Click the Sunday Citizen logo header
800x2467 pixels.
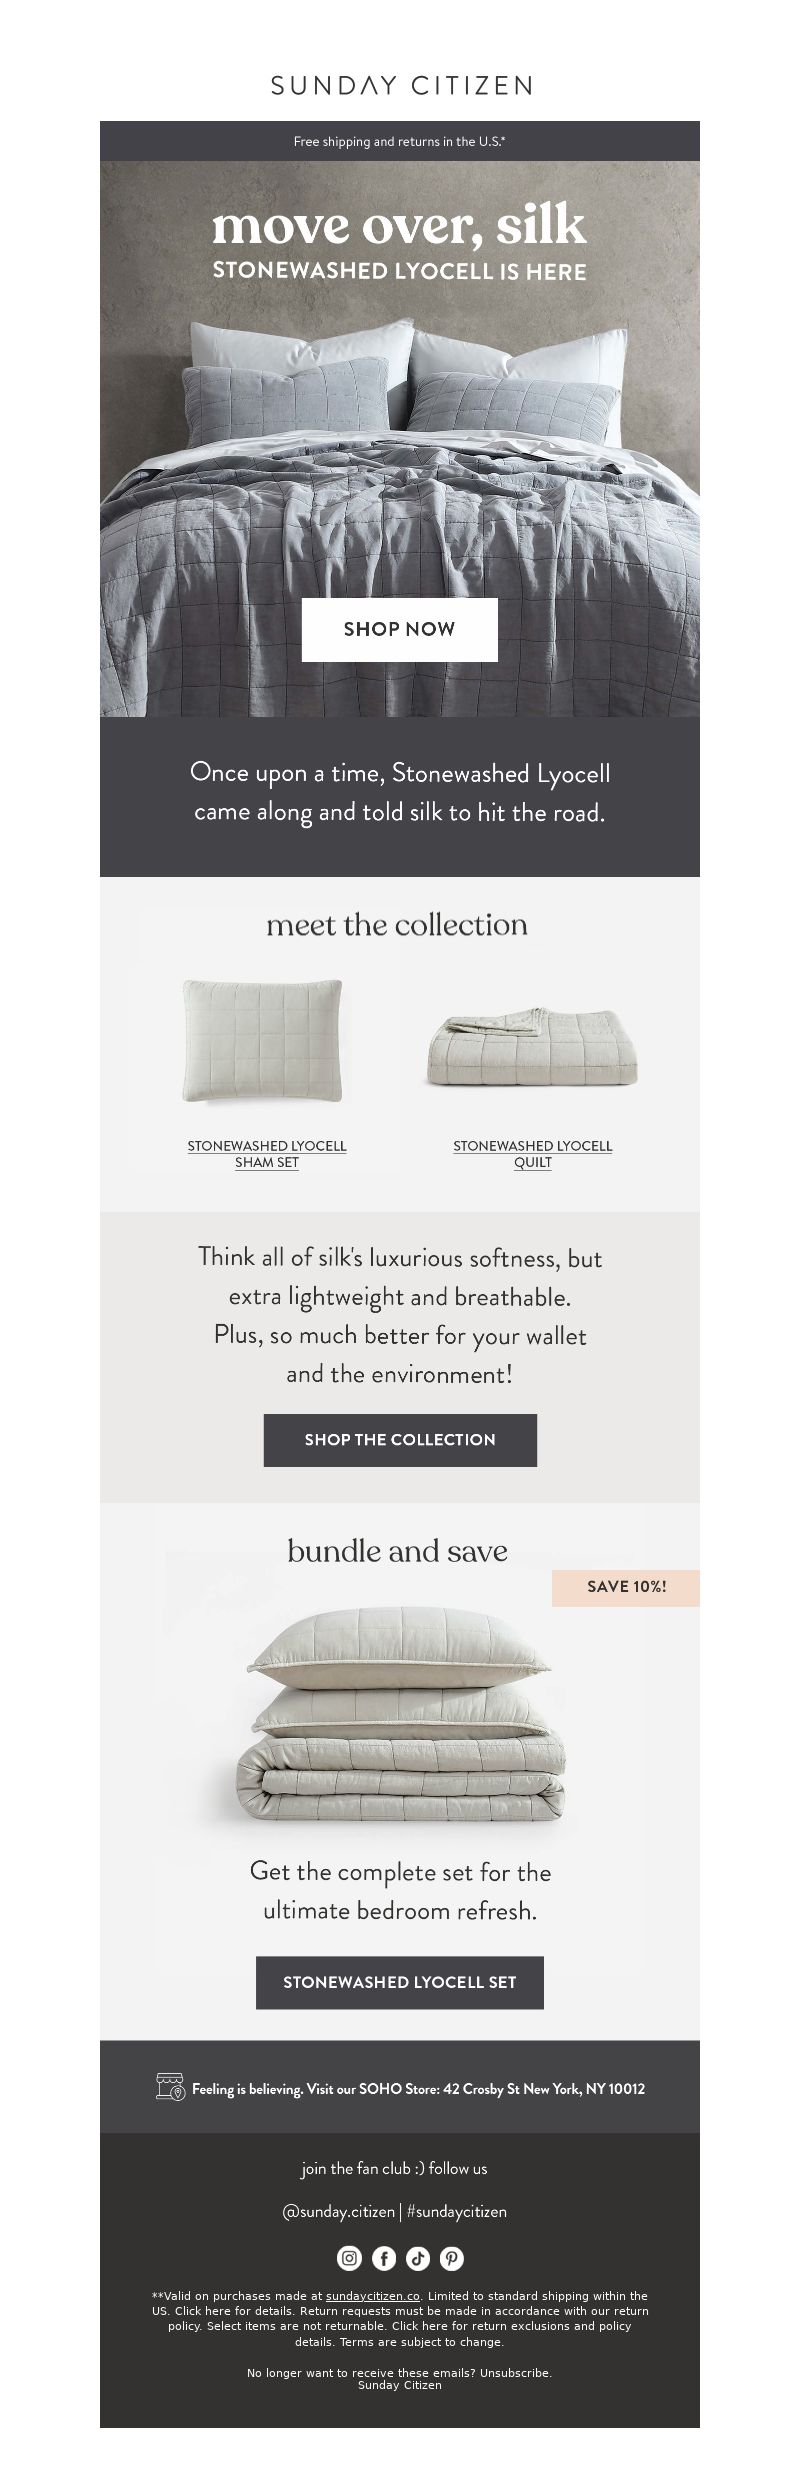point(400,86)
